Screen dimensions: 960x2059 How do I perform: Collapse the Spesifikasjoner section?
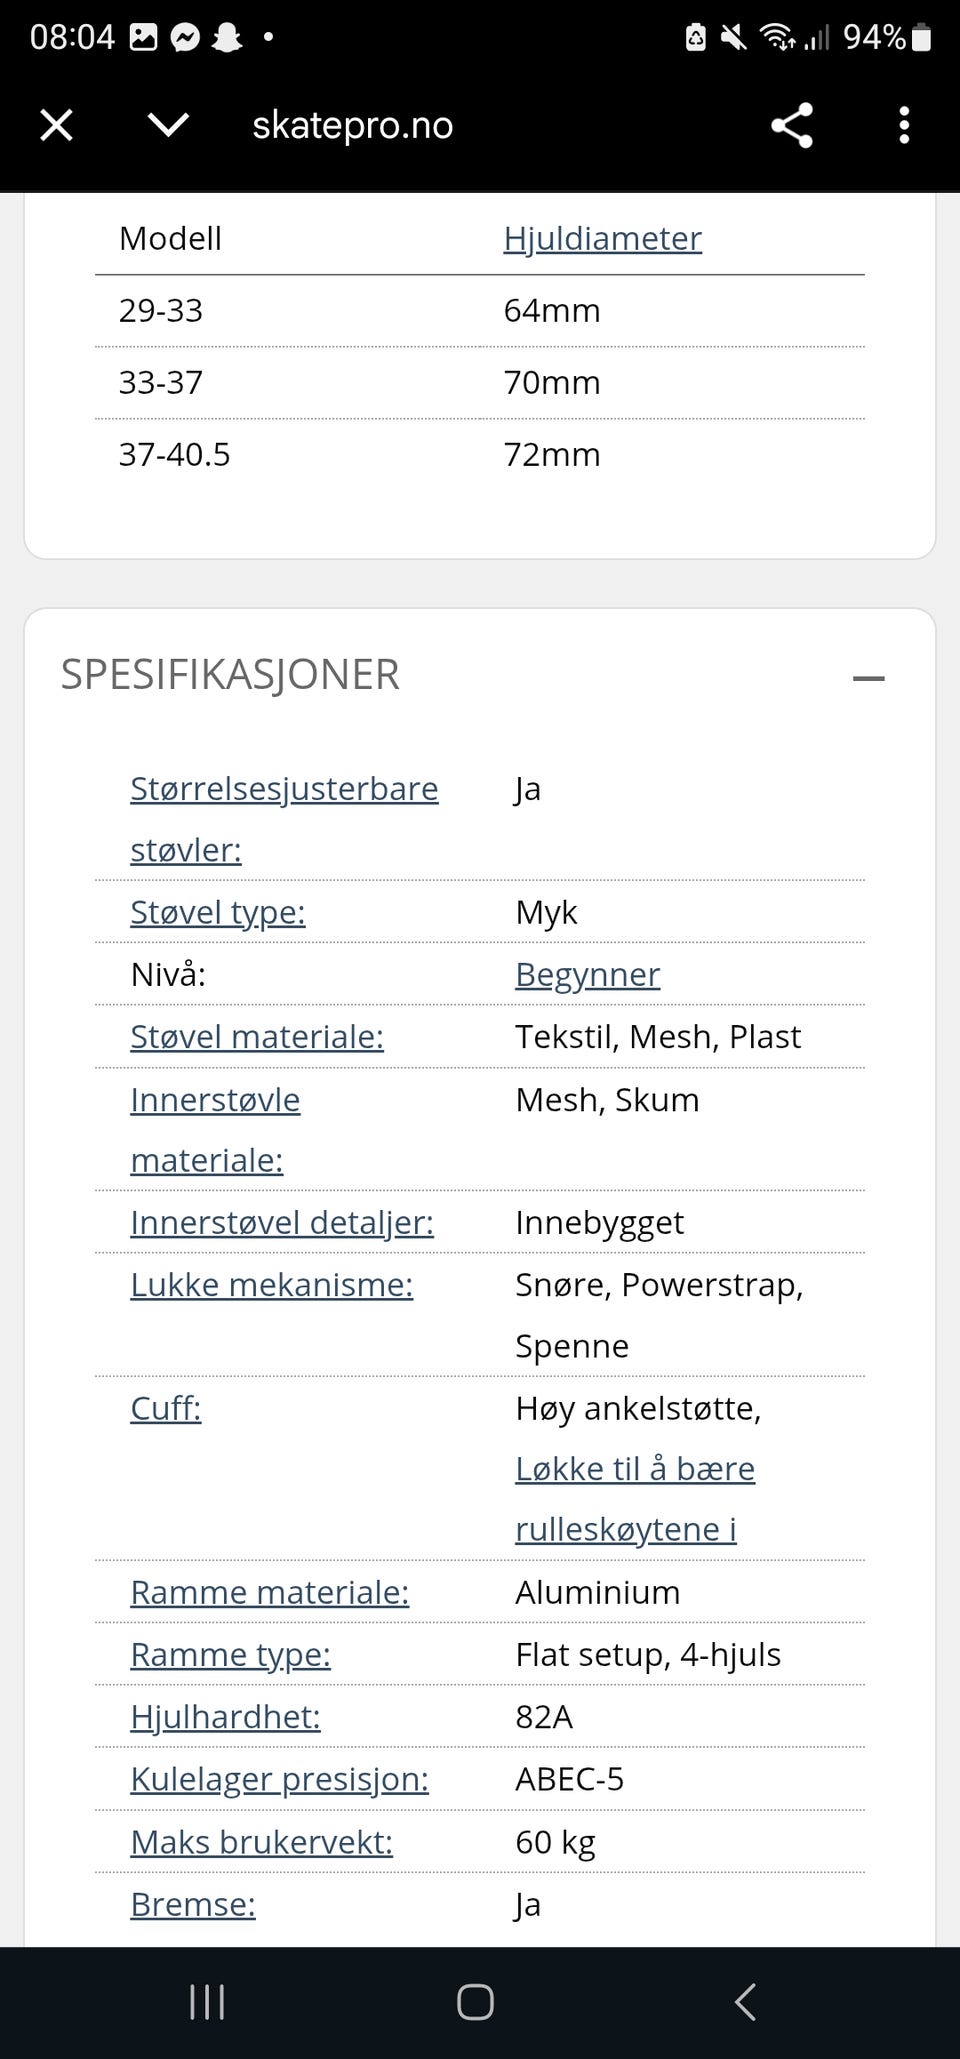click(x=868, y=679)
